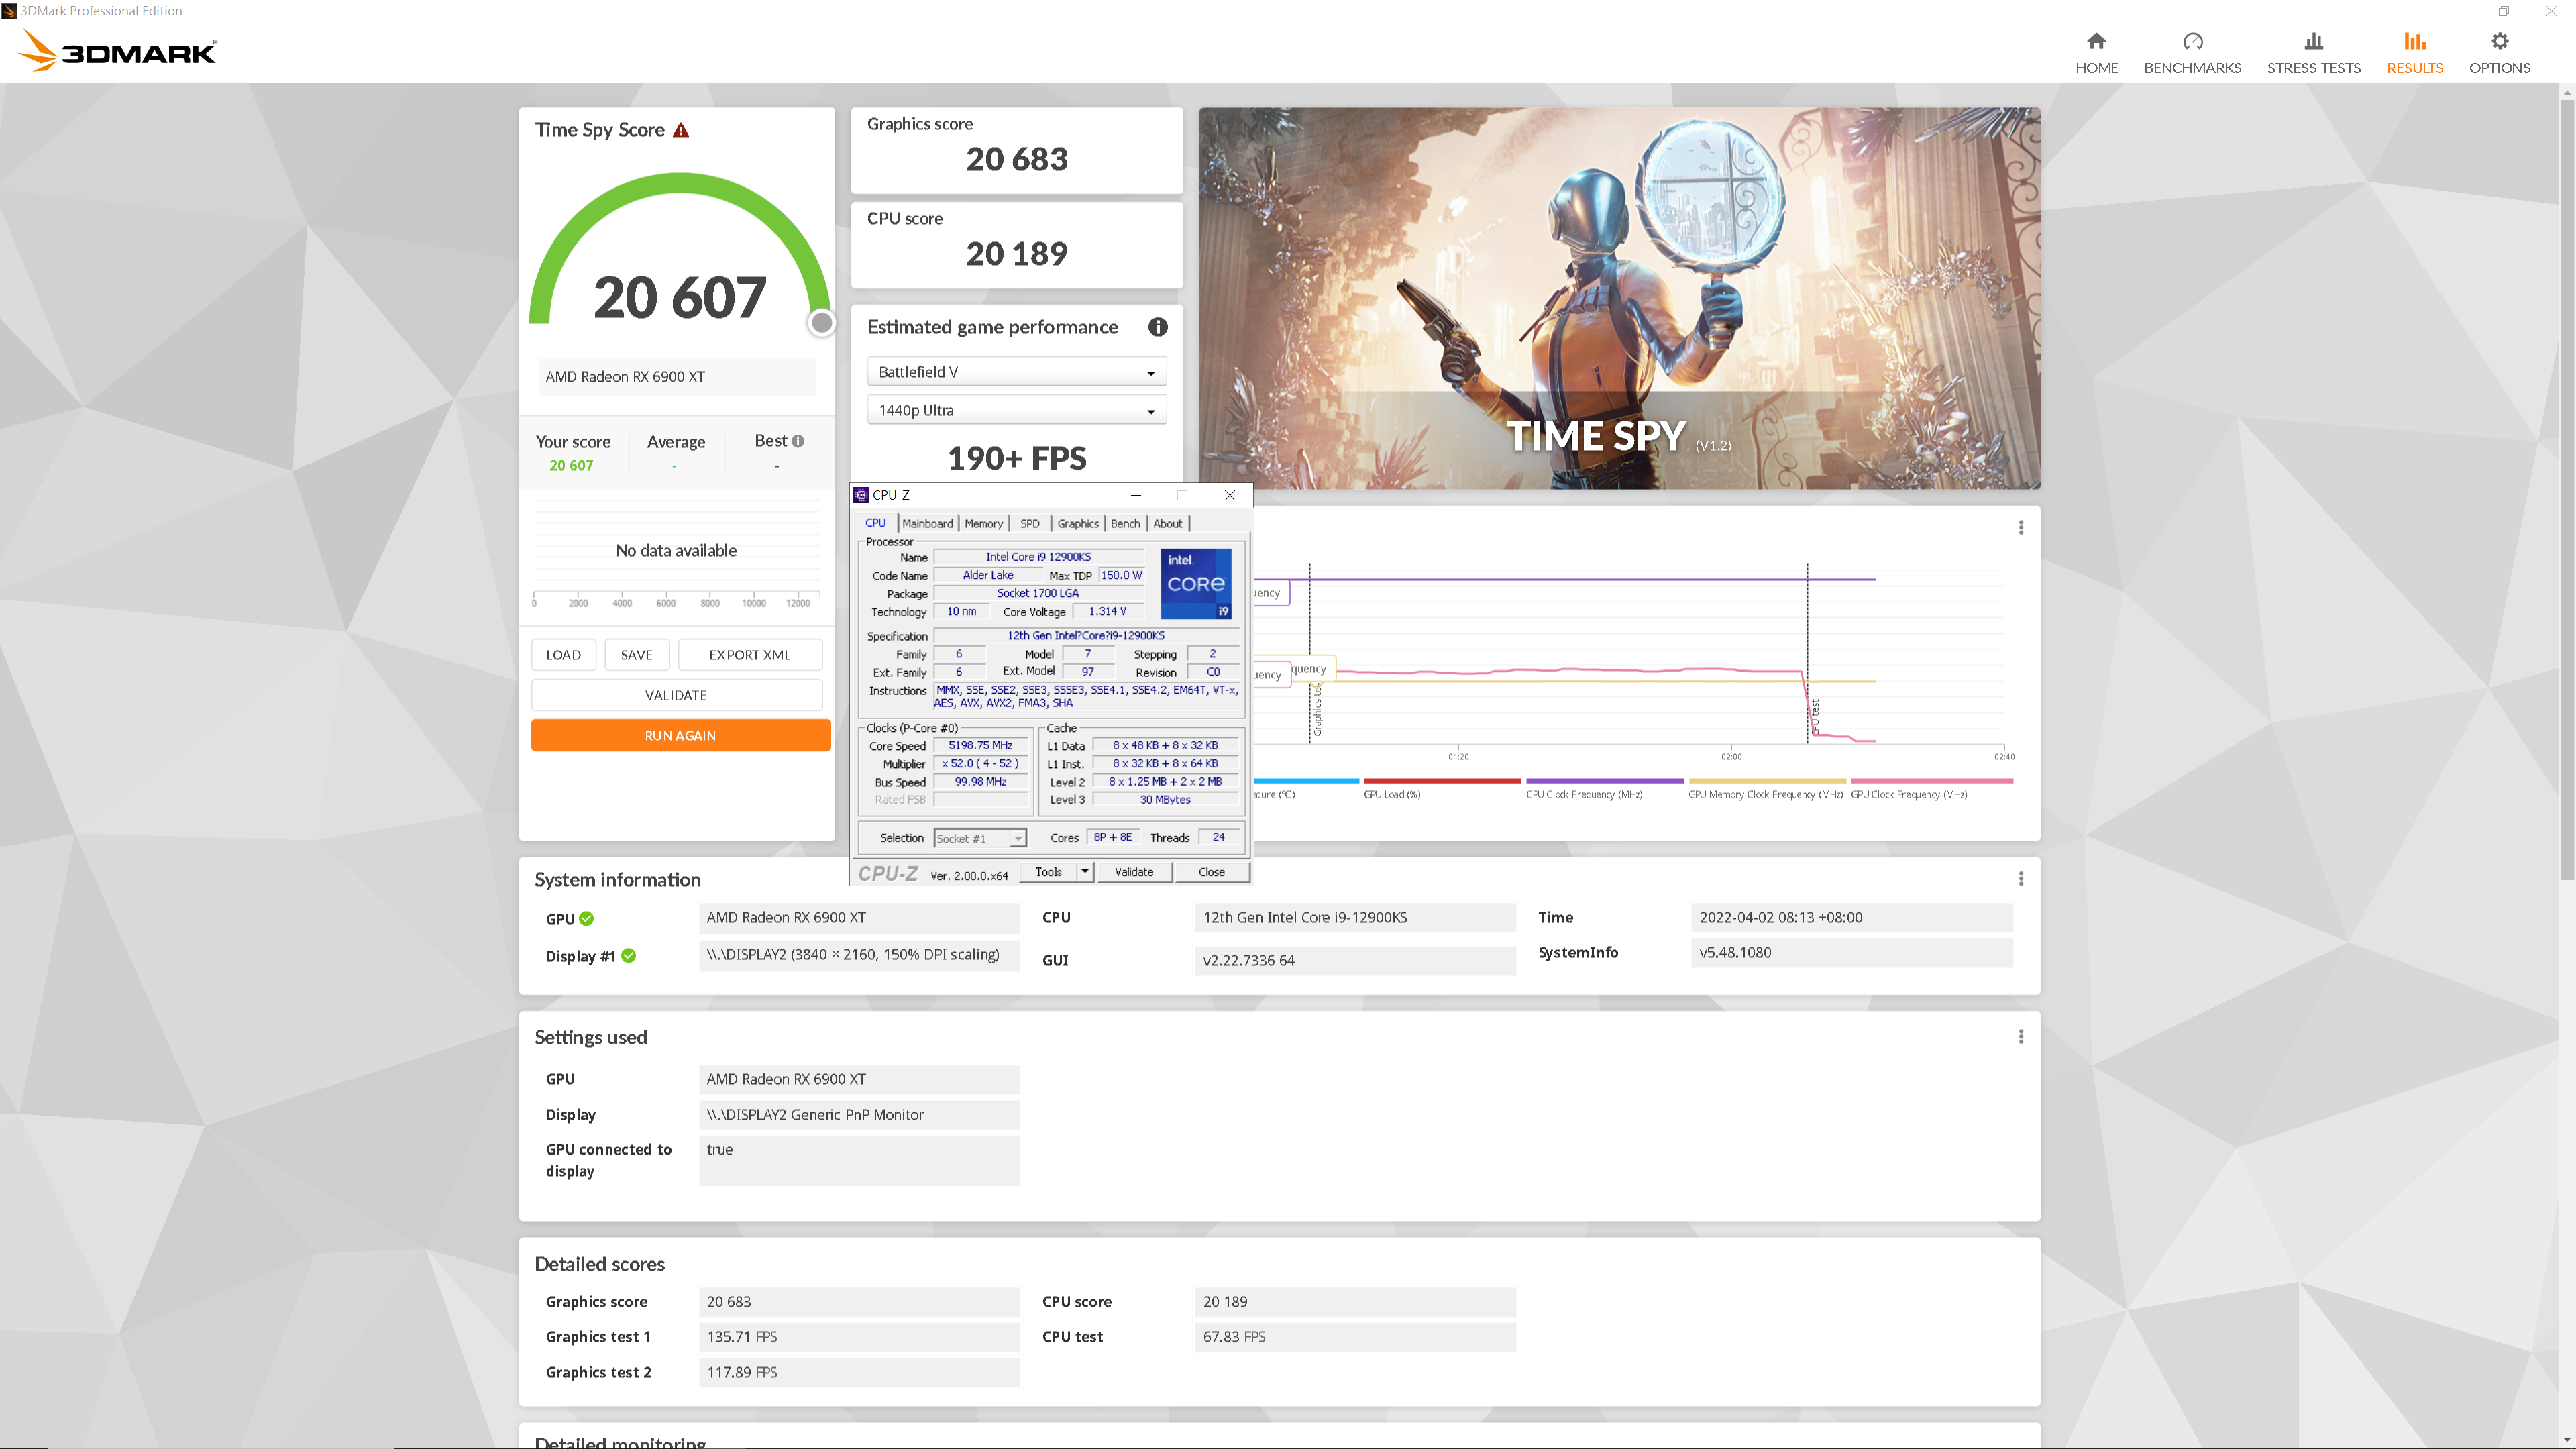Toggle CPU Clock Frequency purple legend
This screenshot has height=1449, width=2576.
1604,788
